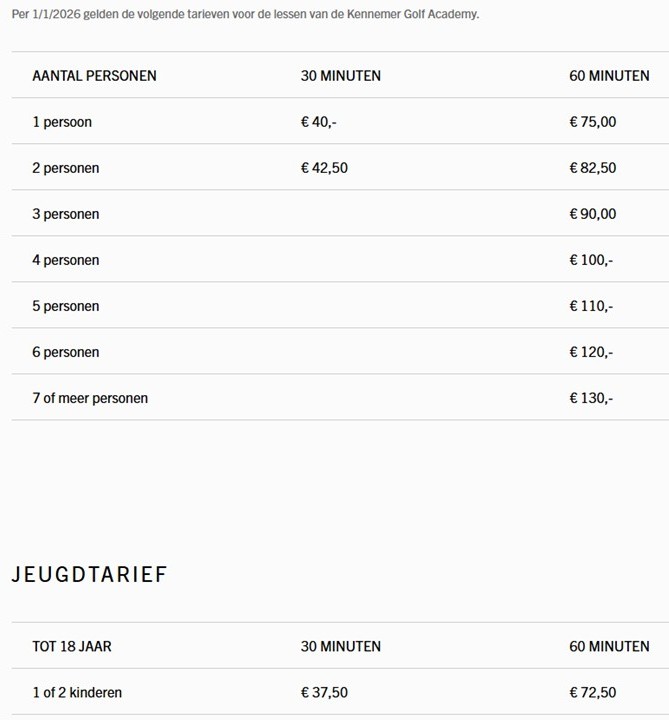
Task: Click the € 82,50 price cell
Action: 593,168
